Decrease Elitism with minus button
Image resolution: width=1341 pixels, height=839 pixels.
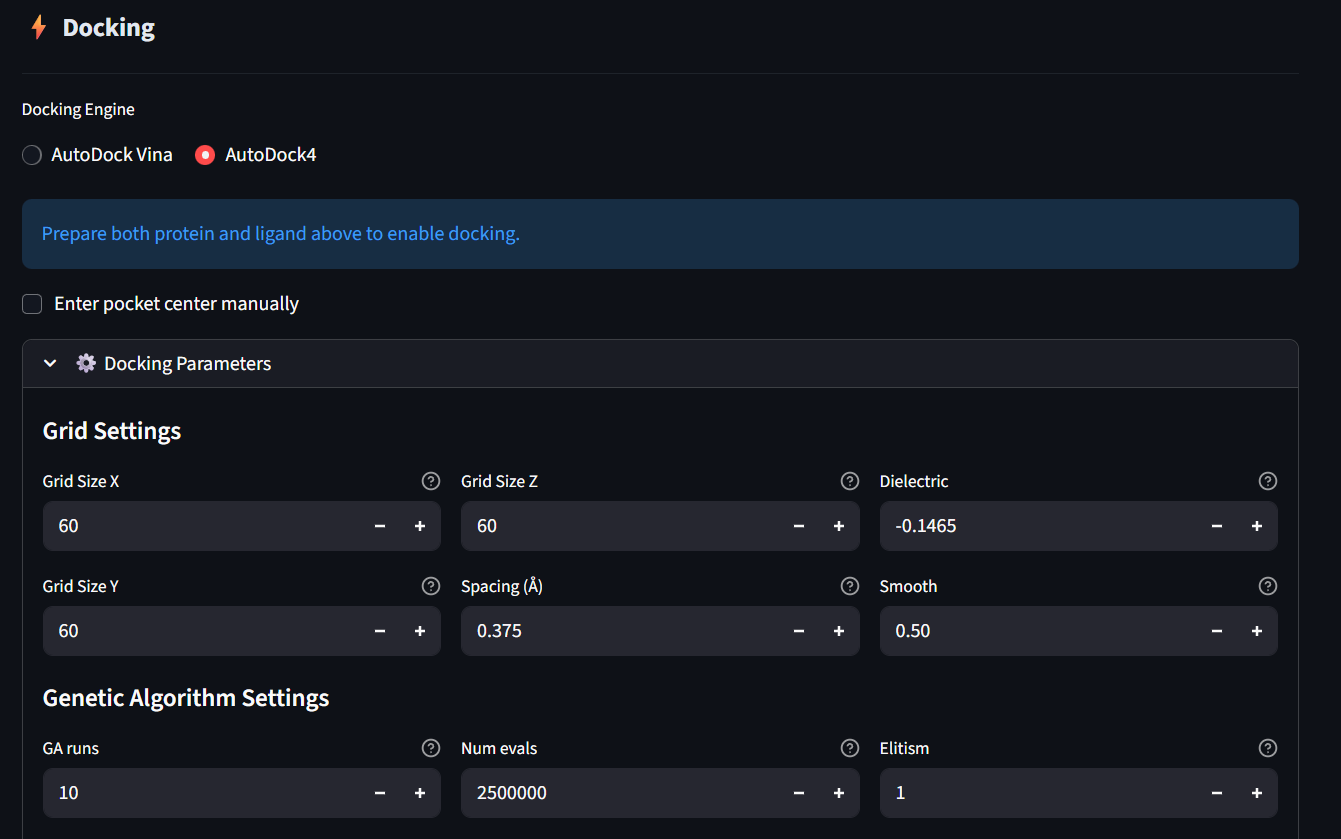click(x=1217, y=793)
